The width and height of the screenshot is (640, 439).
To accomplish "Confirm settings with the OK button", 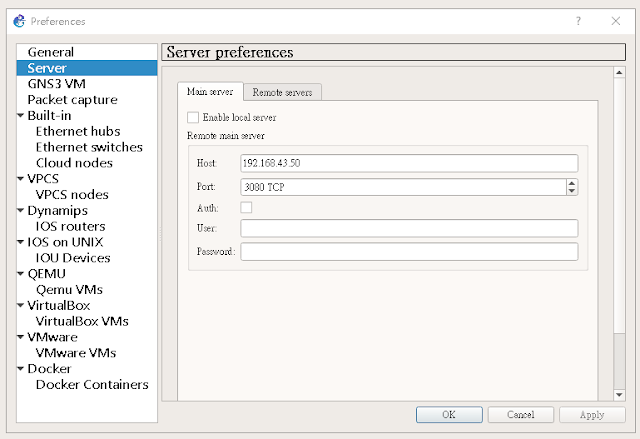I will (x=449, y=415).
